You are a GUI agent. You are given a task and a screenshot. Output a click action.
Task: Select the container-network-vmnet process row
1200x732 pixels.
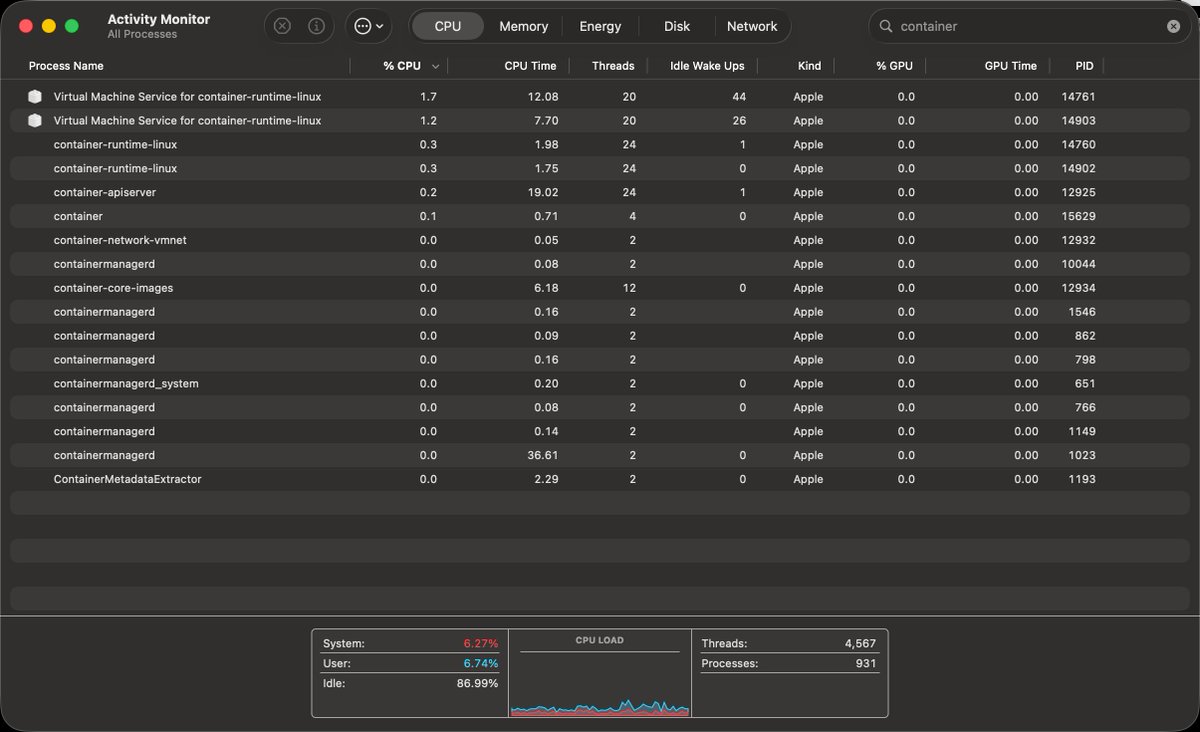coord(600,241)
